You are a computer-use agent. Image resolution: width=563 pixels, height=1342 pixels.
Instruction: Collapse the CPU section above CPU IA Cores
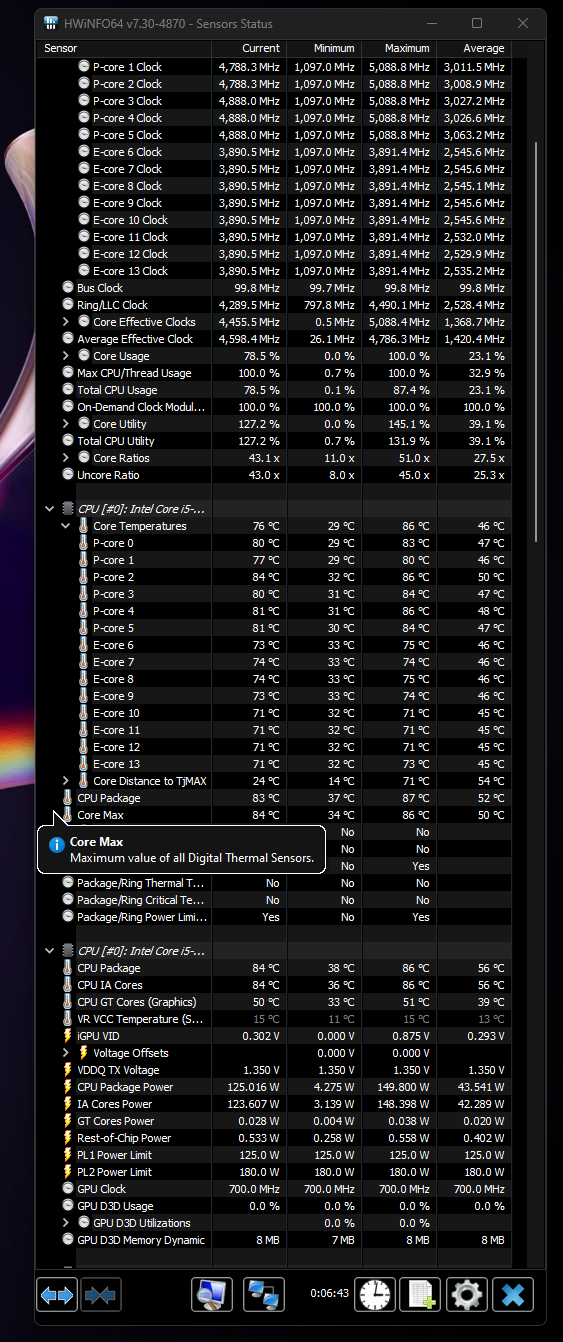pos(50,951)
